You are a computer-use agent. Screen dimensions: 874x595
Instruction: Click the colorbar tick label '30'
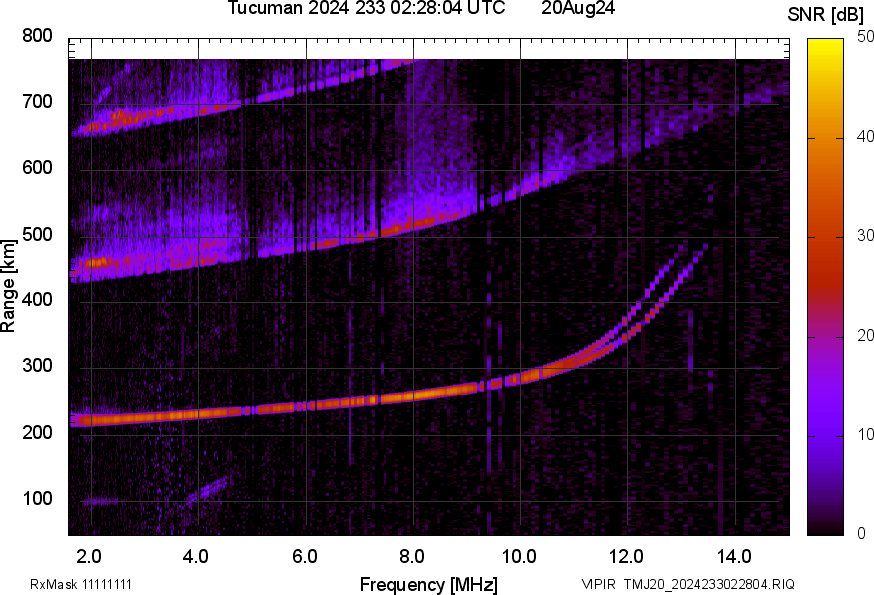(865, 235)
